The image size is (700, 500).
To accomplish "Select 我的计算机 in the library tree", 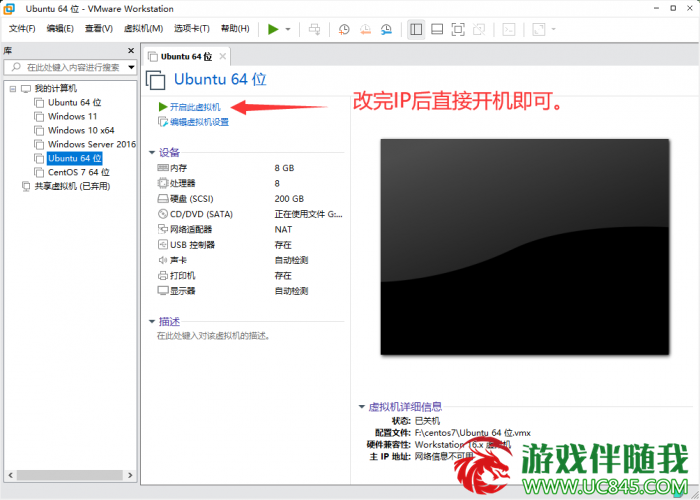I will click(56, 88).
